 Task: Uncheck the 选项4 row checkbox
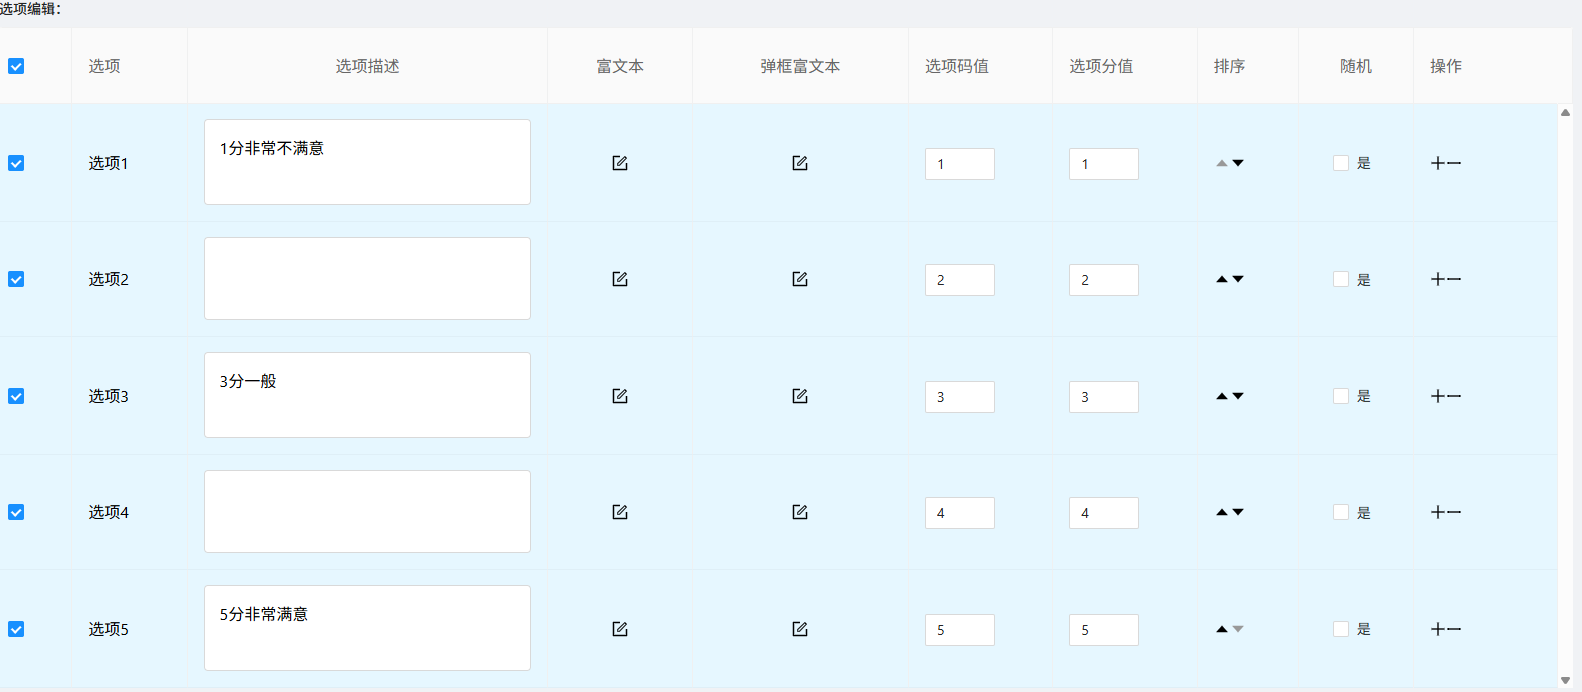pos(16,512)
